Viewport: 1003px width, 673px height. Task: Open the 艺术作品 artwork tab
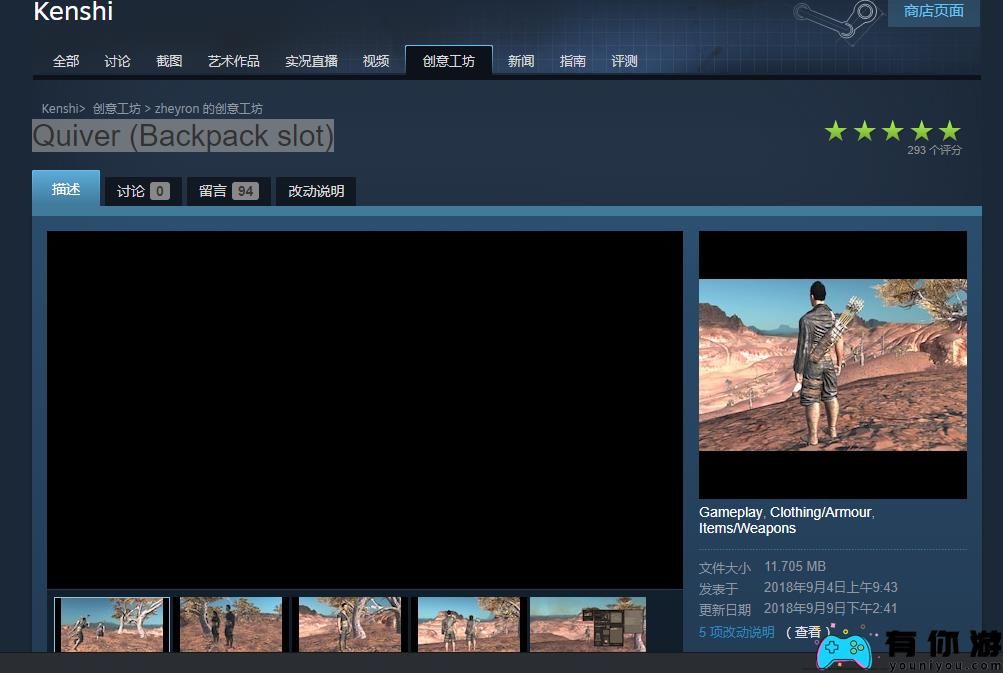tap(233, 61)
